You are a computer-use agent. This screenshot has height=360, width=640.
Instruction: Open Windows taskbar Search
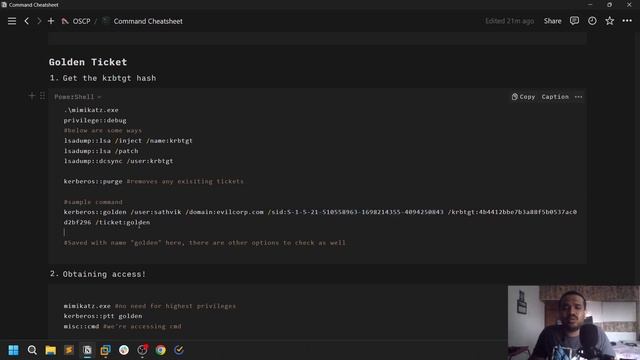click(32, 350)
